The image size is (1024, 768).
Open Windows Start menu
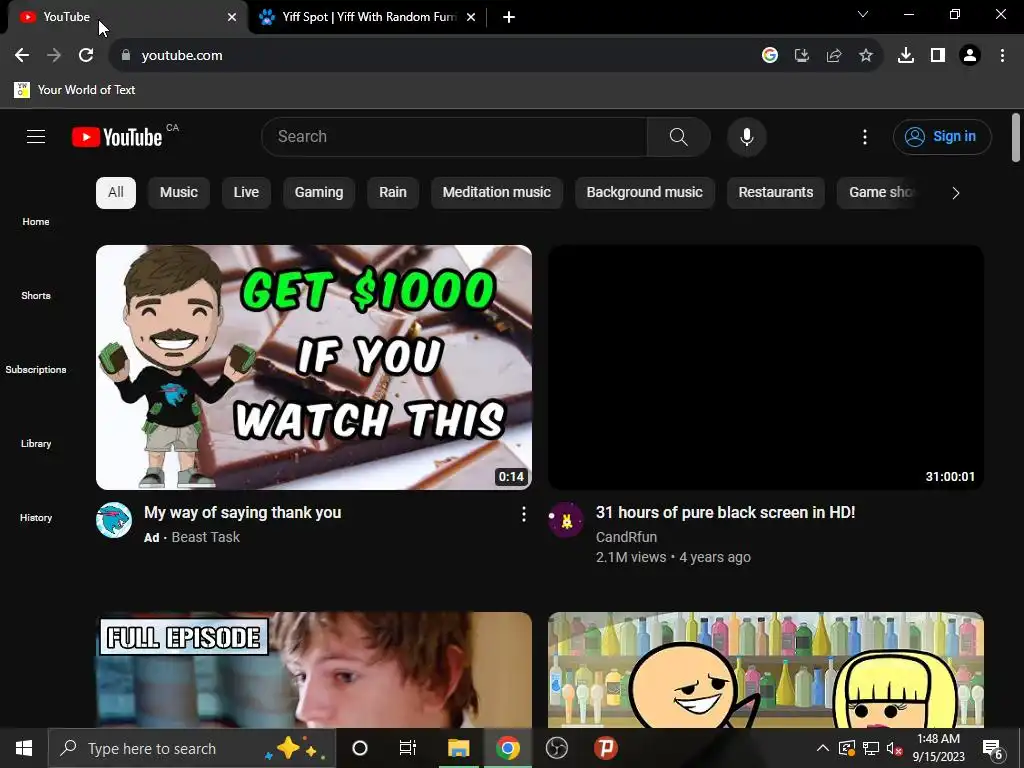tap(24, 748)
